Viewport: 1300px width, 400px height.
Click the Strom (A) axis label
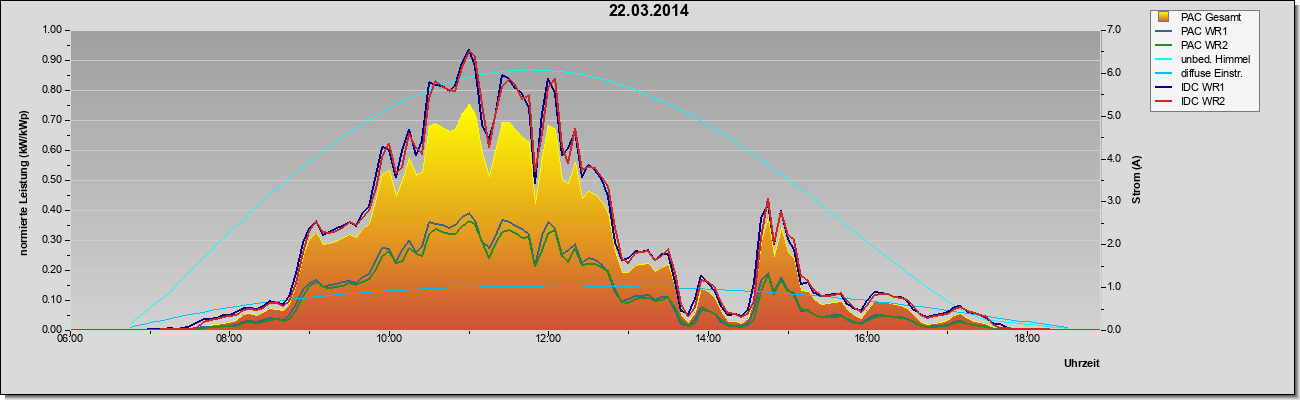1137,180
